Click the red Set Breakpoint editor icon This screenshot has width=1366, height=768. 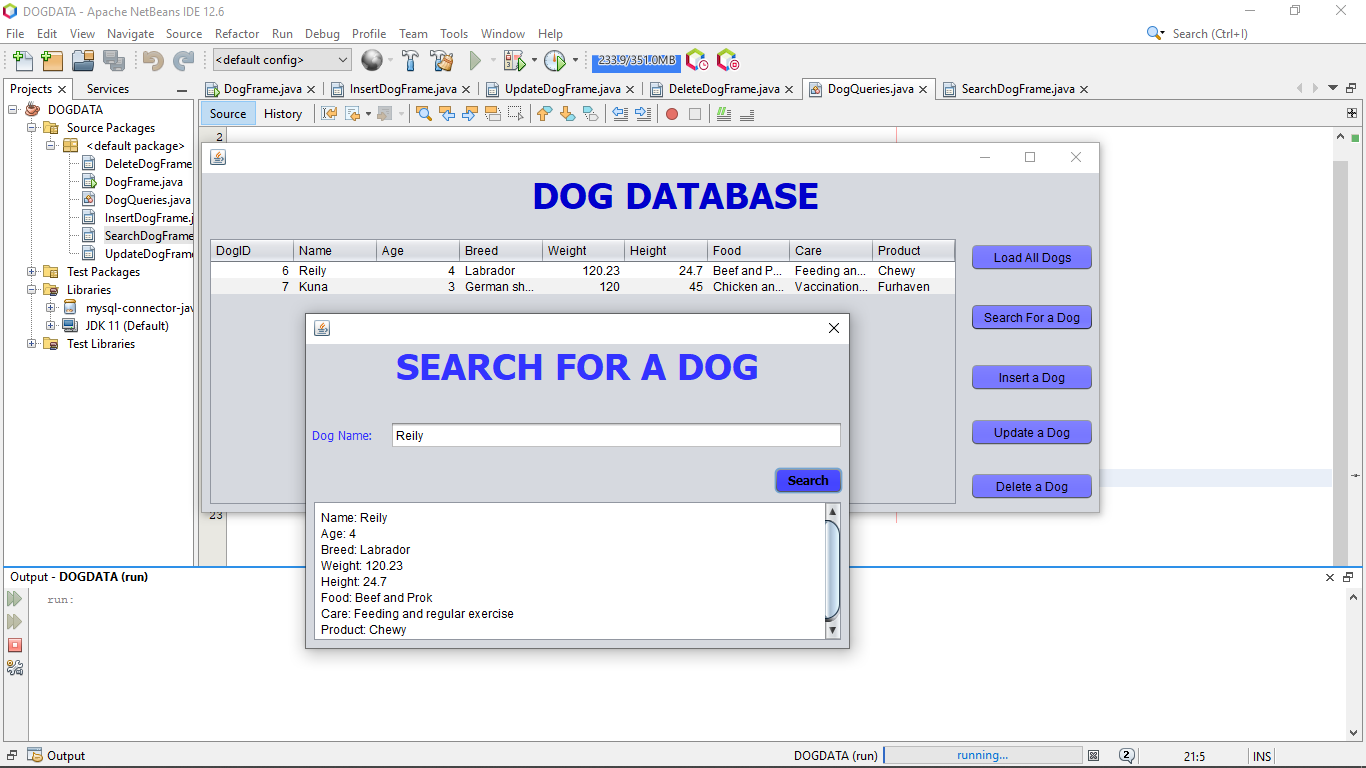point(669,113)
